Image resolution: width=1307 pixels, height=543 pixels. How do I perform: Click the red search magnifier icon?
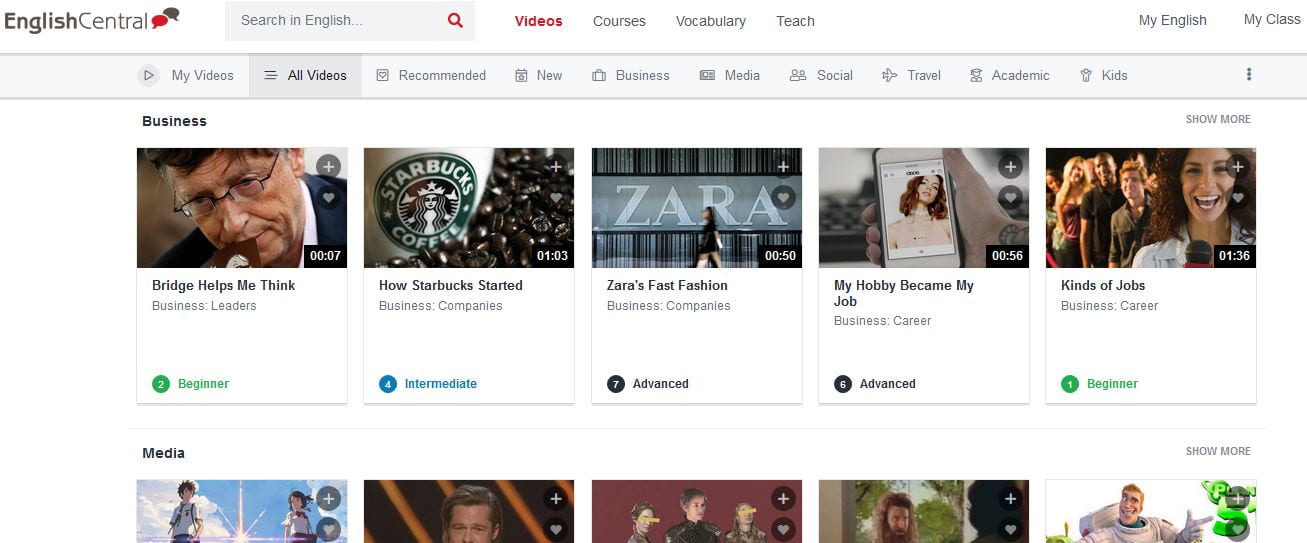(455, 20)
